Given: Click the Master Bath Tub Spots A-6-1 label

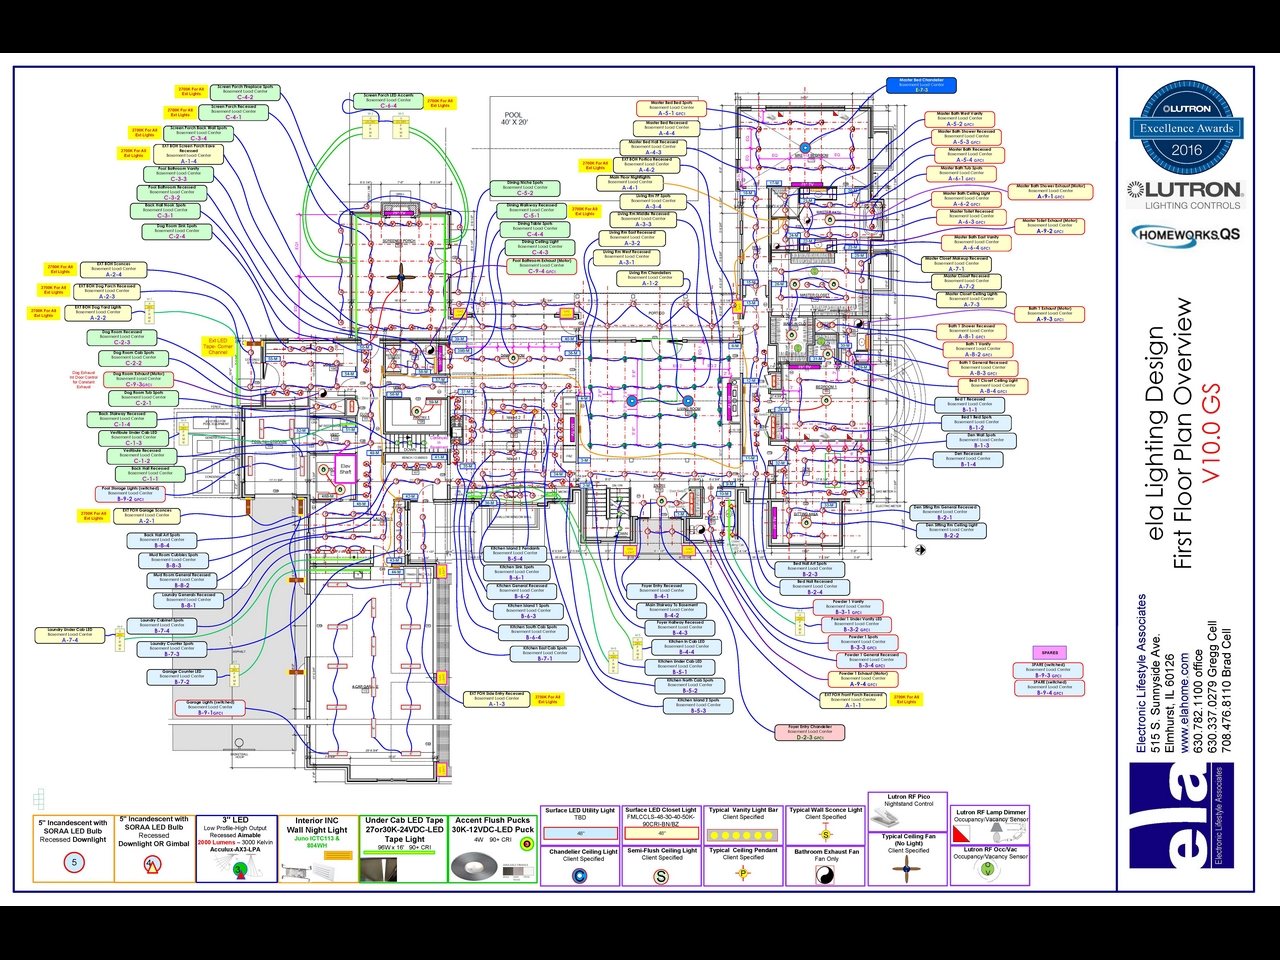Looking at the screenshot, I should click(x=962, y=174).
